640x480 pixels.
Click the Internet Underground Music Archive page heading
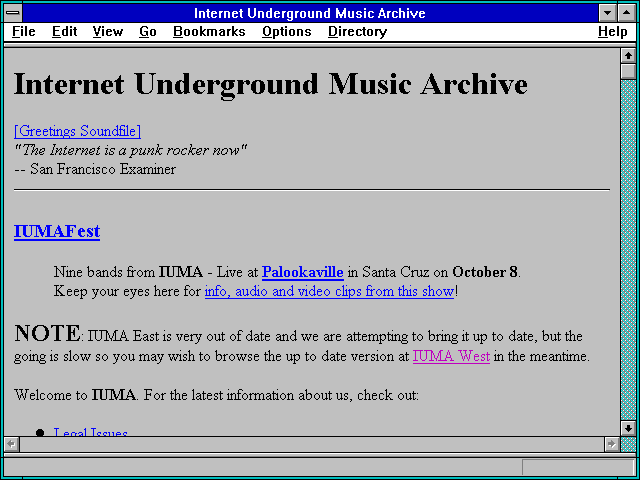click(x=271, y=84)
